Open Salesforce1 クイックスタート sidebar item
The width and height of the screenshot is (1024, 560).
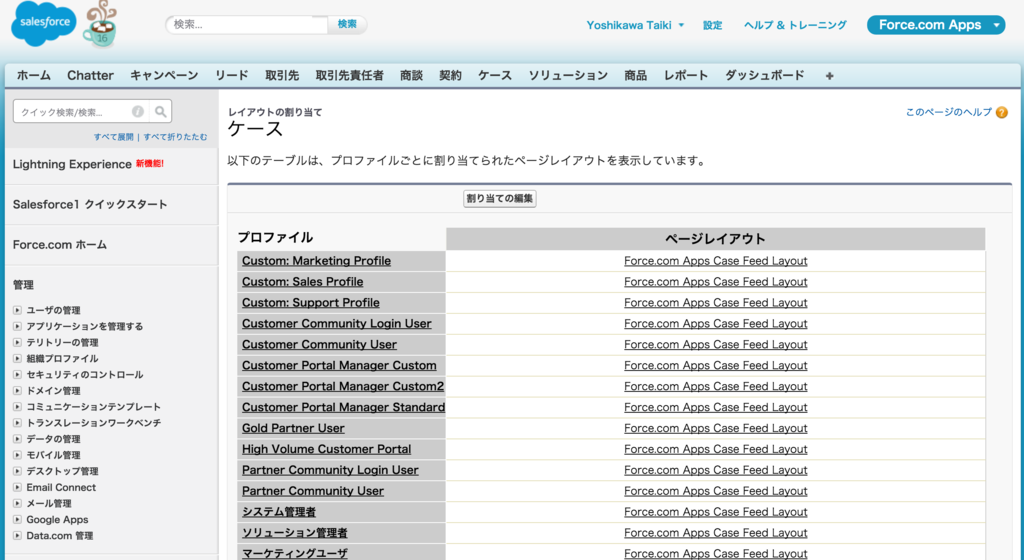click(90, 204)
